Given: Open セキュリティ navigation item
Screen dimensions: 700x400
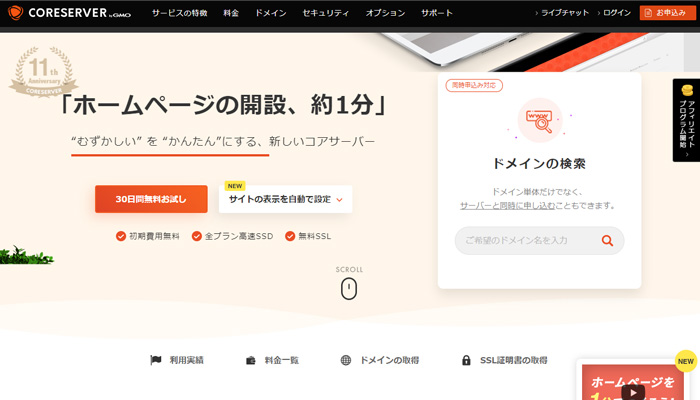Looking at the screenshot, I should (325, 13).
